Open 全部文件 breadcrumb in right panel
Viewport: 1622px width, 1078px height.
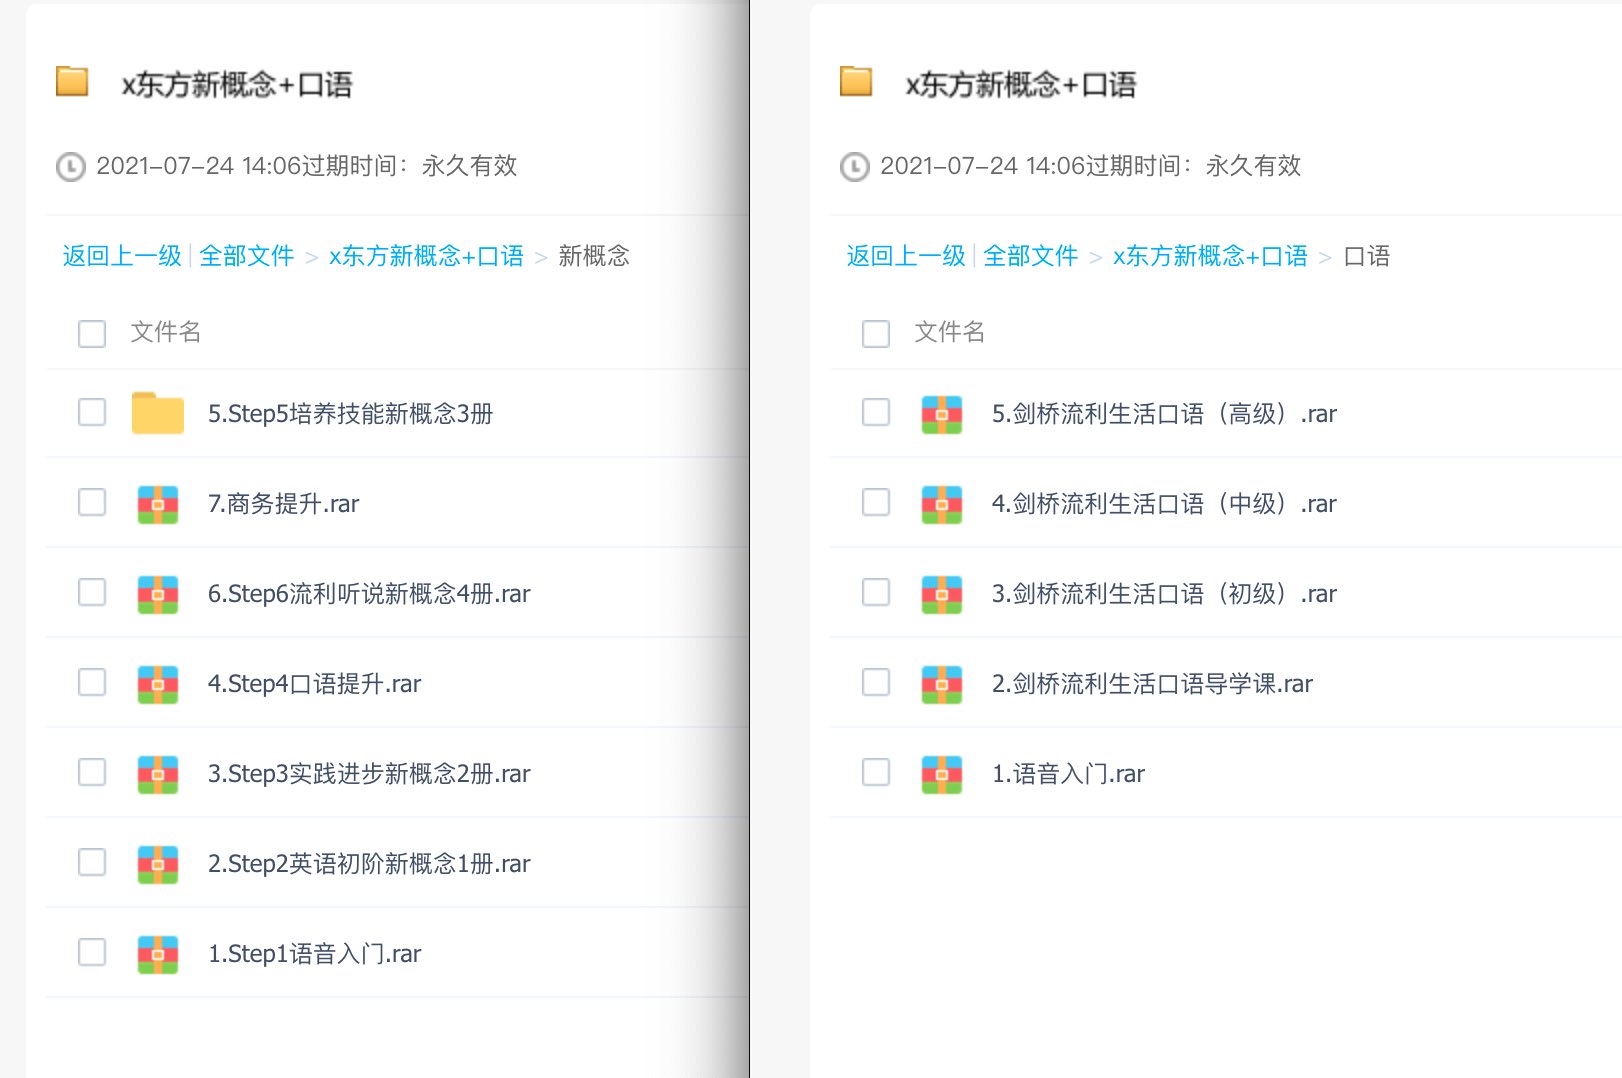[1031, 256]
